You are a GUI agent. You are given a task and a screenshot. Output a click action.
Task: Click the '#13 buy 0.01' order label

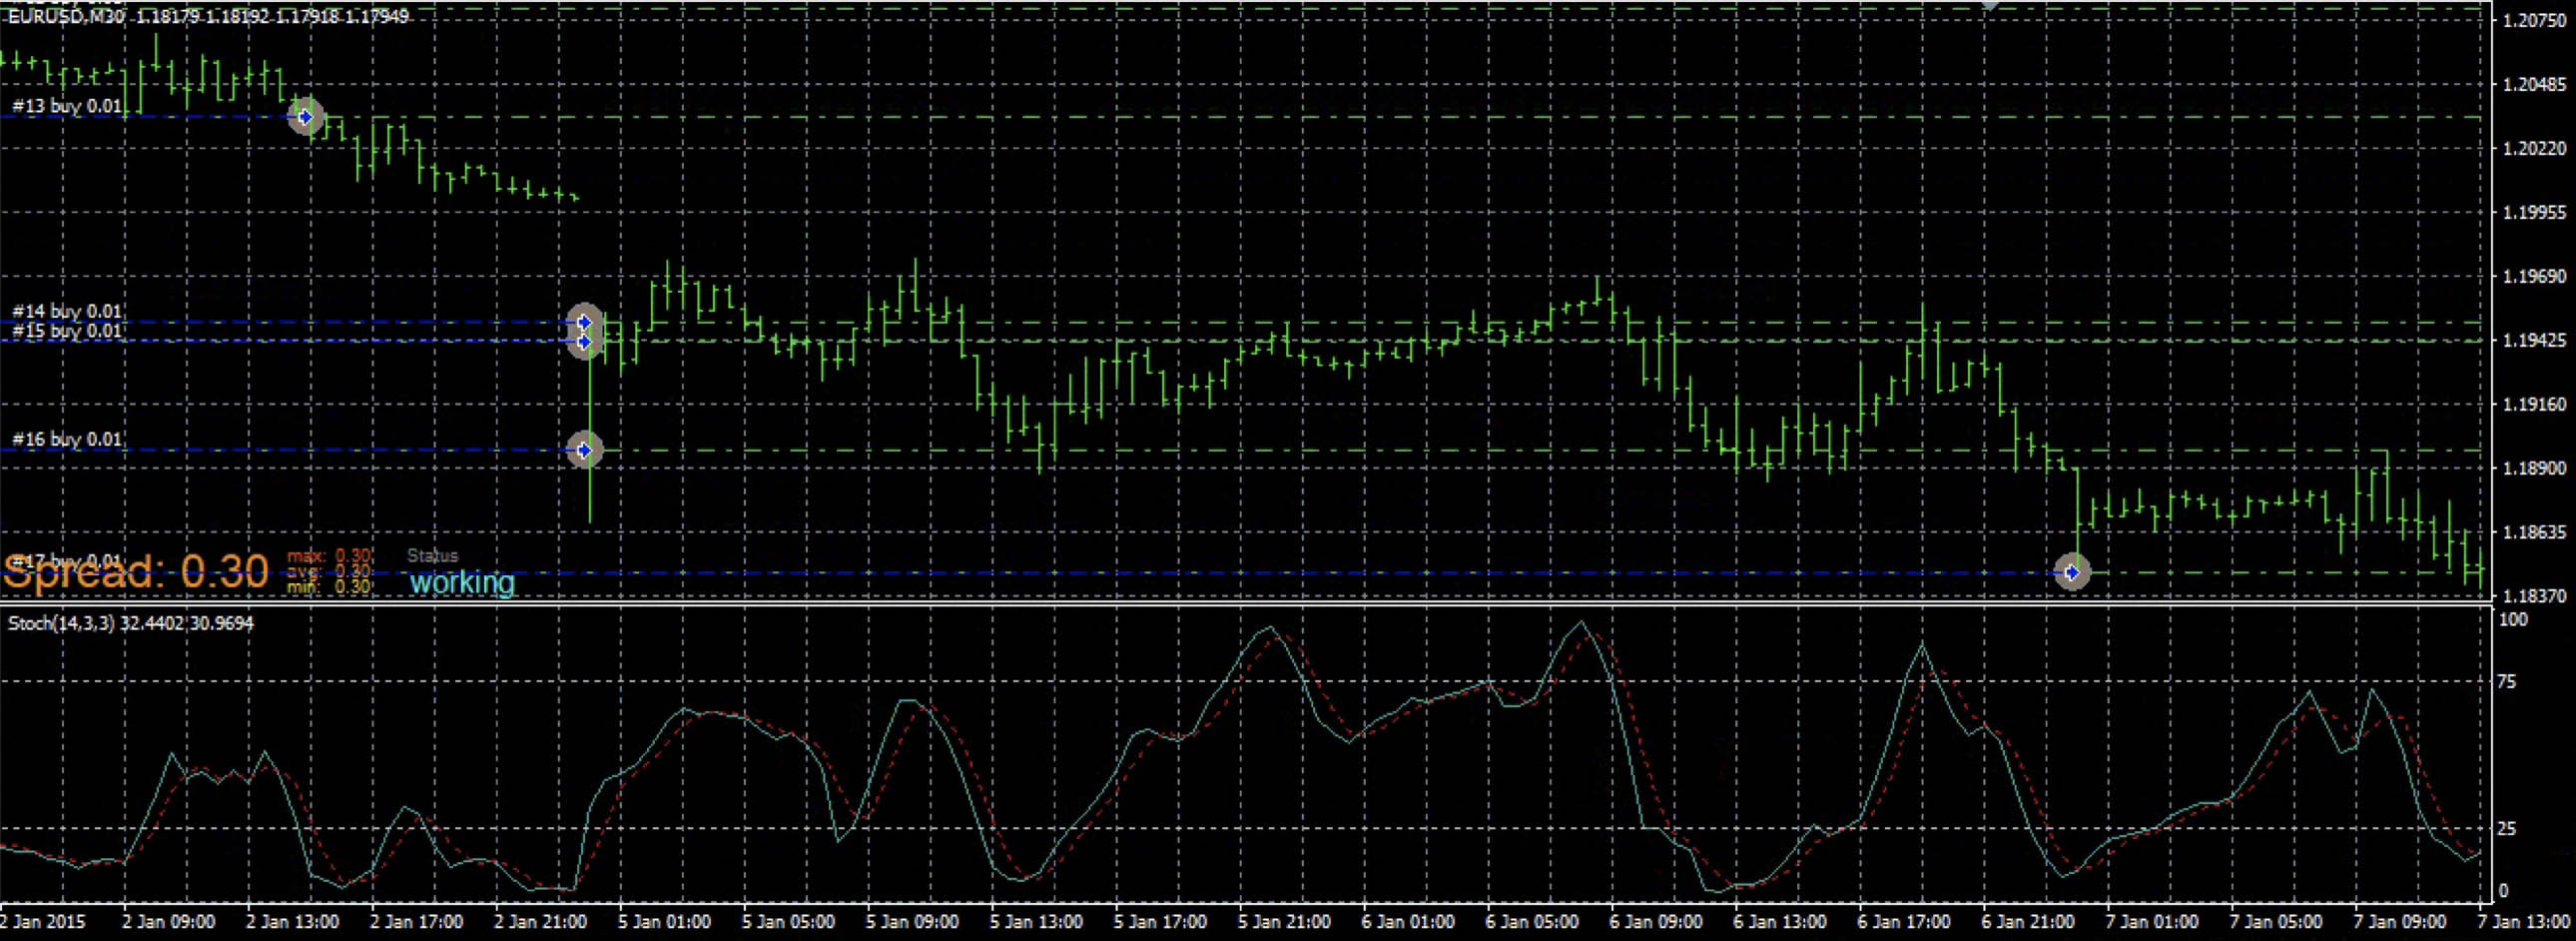pos(67,106)
